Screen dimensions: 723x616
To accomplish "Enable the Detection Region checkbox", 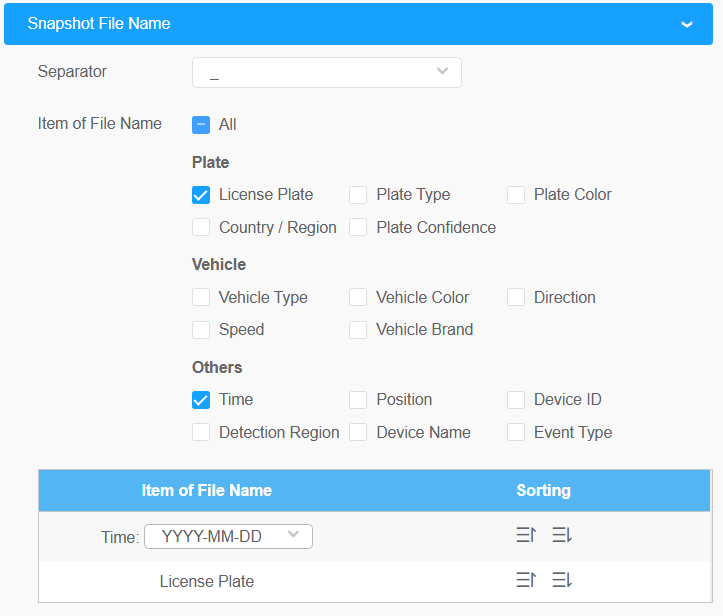I will [x=201, y=432].
